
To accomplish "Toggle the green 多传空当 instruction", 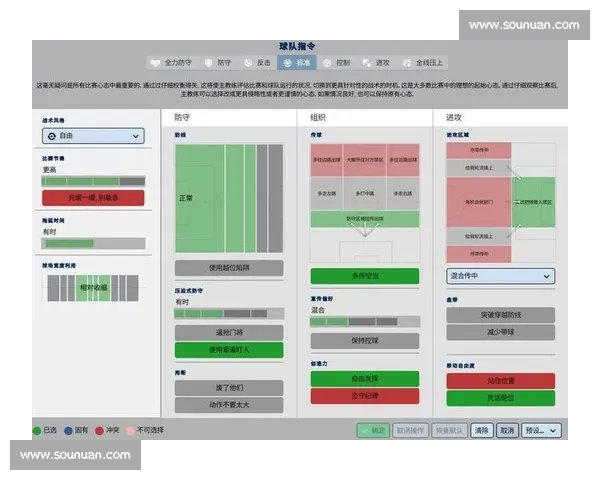I will pos(365,276).
